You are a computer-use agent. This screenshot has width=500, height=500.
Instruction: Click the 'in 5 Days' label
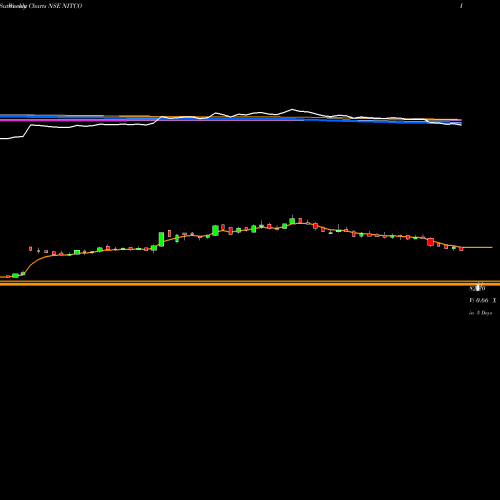pyautogui.click(x=481, y=313)
